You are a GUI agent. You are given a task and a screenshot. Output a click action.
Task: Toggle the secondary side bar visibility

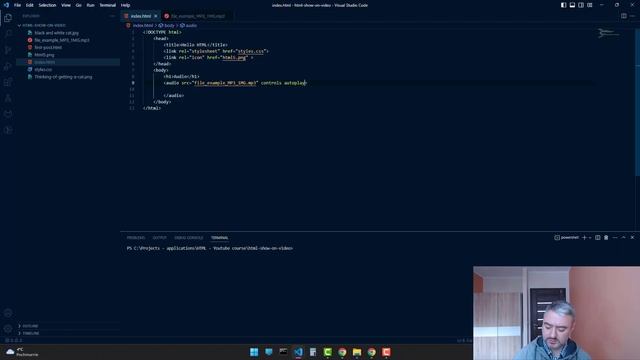[x=581, y=5]
